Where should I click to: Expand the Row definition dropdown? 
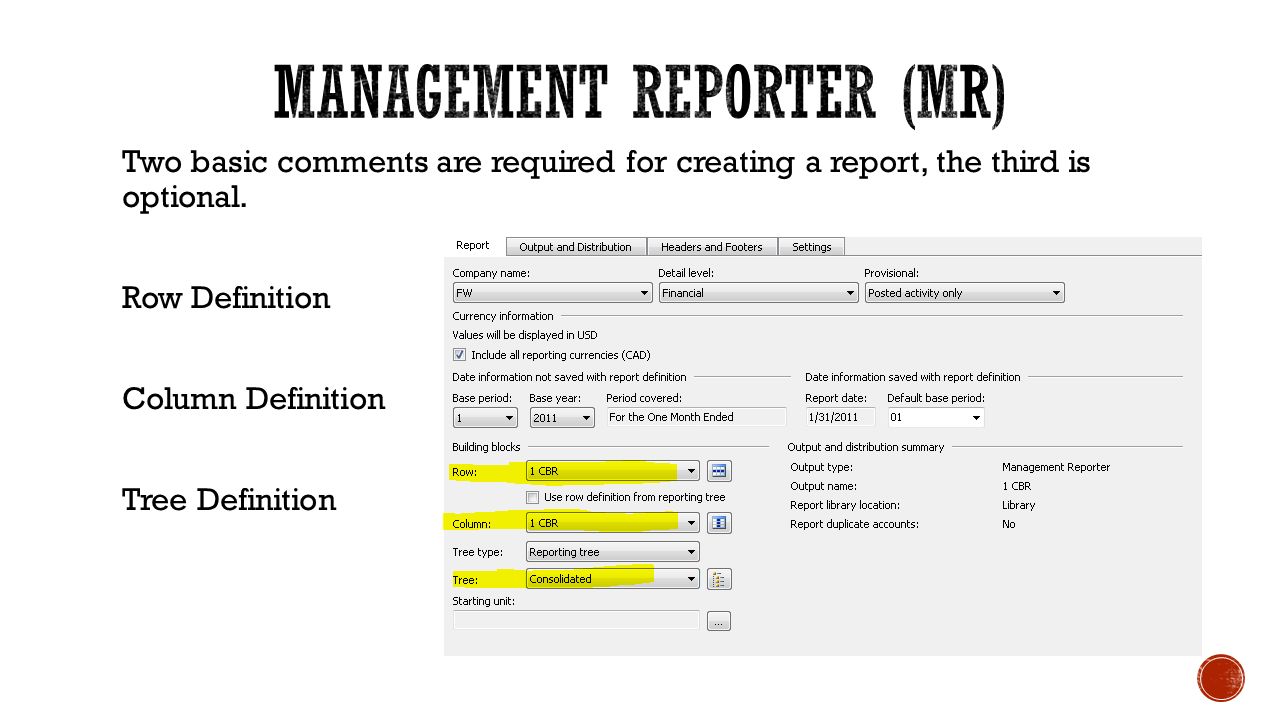point(613,471)
